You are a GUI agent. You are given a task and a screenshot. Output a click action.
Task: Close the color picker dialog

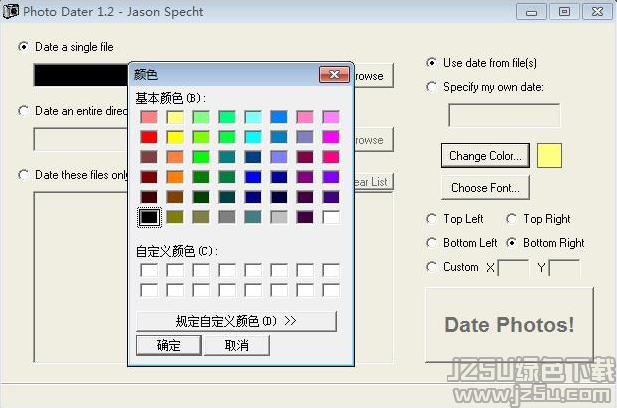(x=333, y=75)
